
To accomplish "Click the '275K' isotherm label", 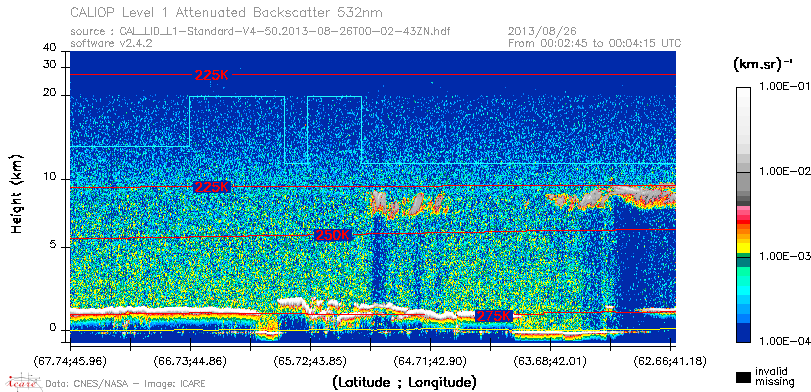I will (x=494, y=316).
